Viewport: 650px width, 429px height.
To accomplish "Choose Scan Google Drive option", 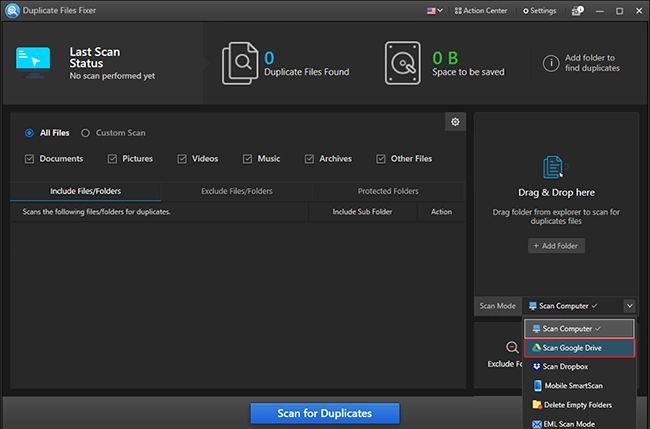I will [579, 348].
